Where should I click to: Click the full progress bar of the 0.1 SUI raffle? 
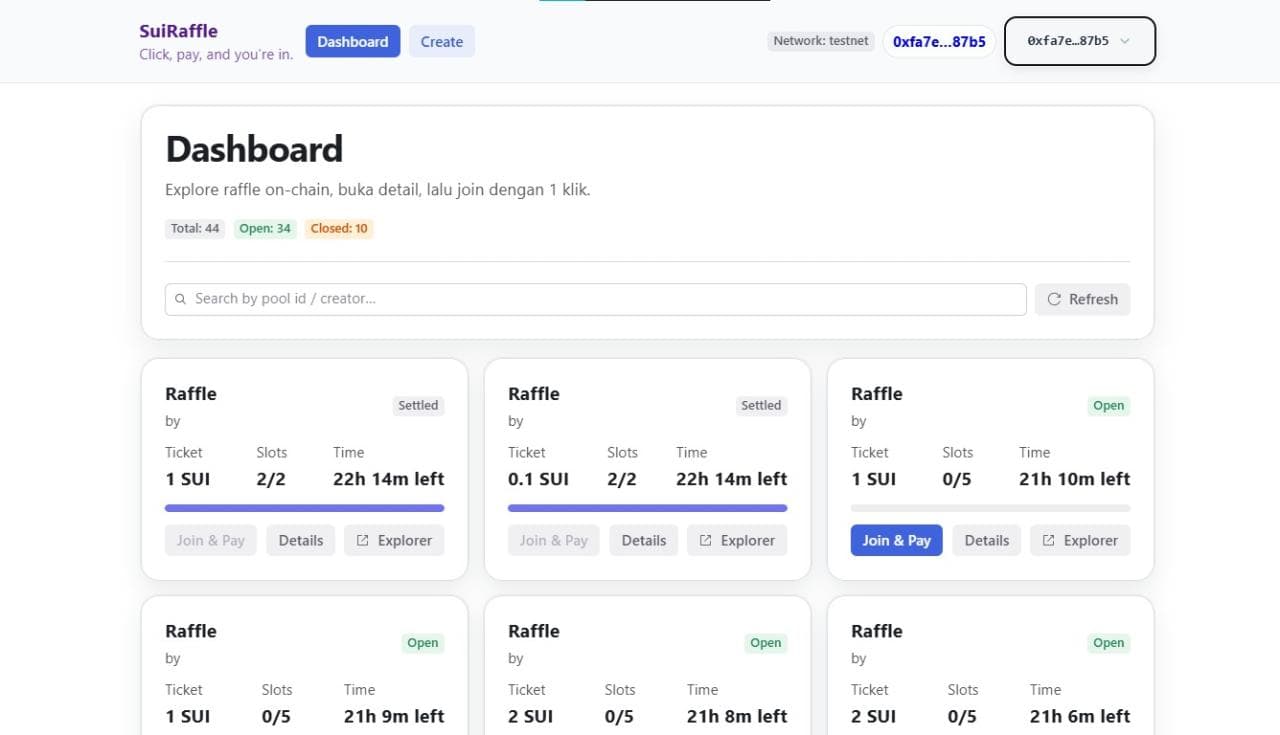648,508
